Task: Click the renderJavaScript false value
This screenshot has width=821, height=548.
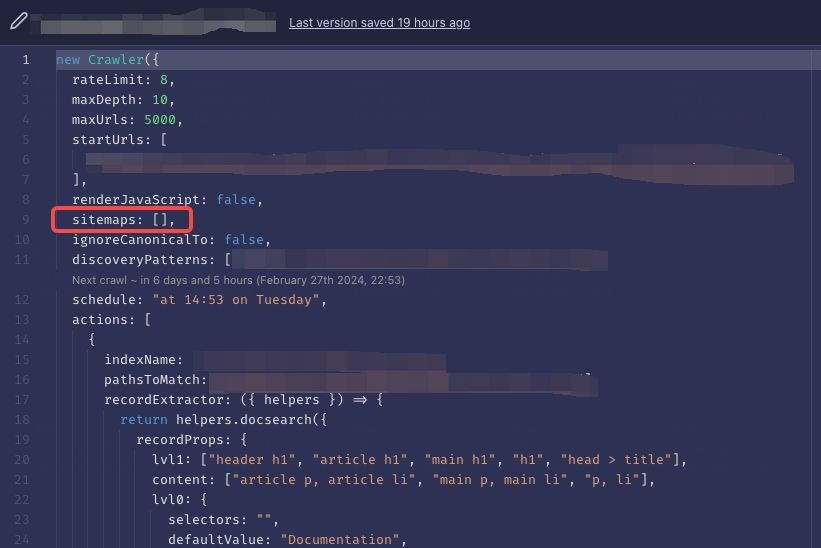Action: pyautogui.click(x=236, y=200)
